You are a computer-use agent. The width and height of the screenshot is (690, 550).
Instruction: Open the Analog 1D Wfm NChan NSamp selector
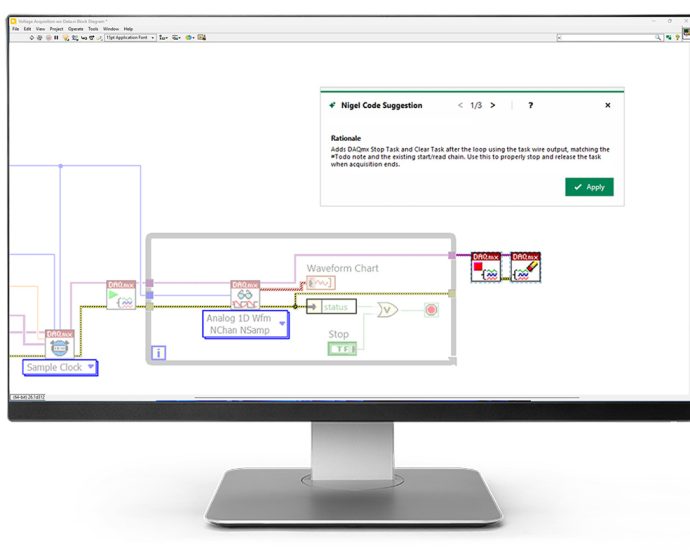(246, 324)
